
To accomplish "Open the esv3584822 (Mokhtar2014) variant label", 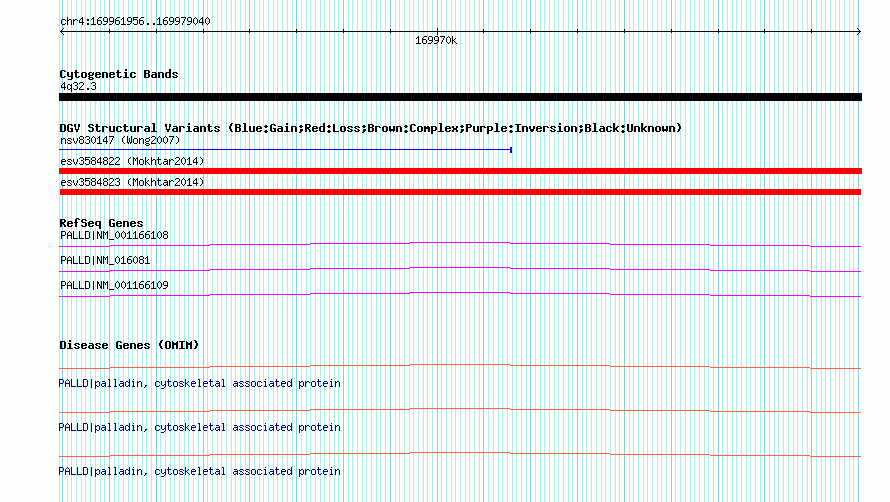I will click(132, 161).
